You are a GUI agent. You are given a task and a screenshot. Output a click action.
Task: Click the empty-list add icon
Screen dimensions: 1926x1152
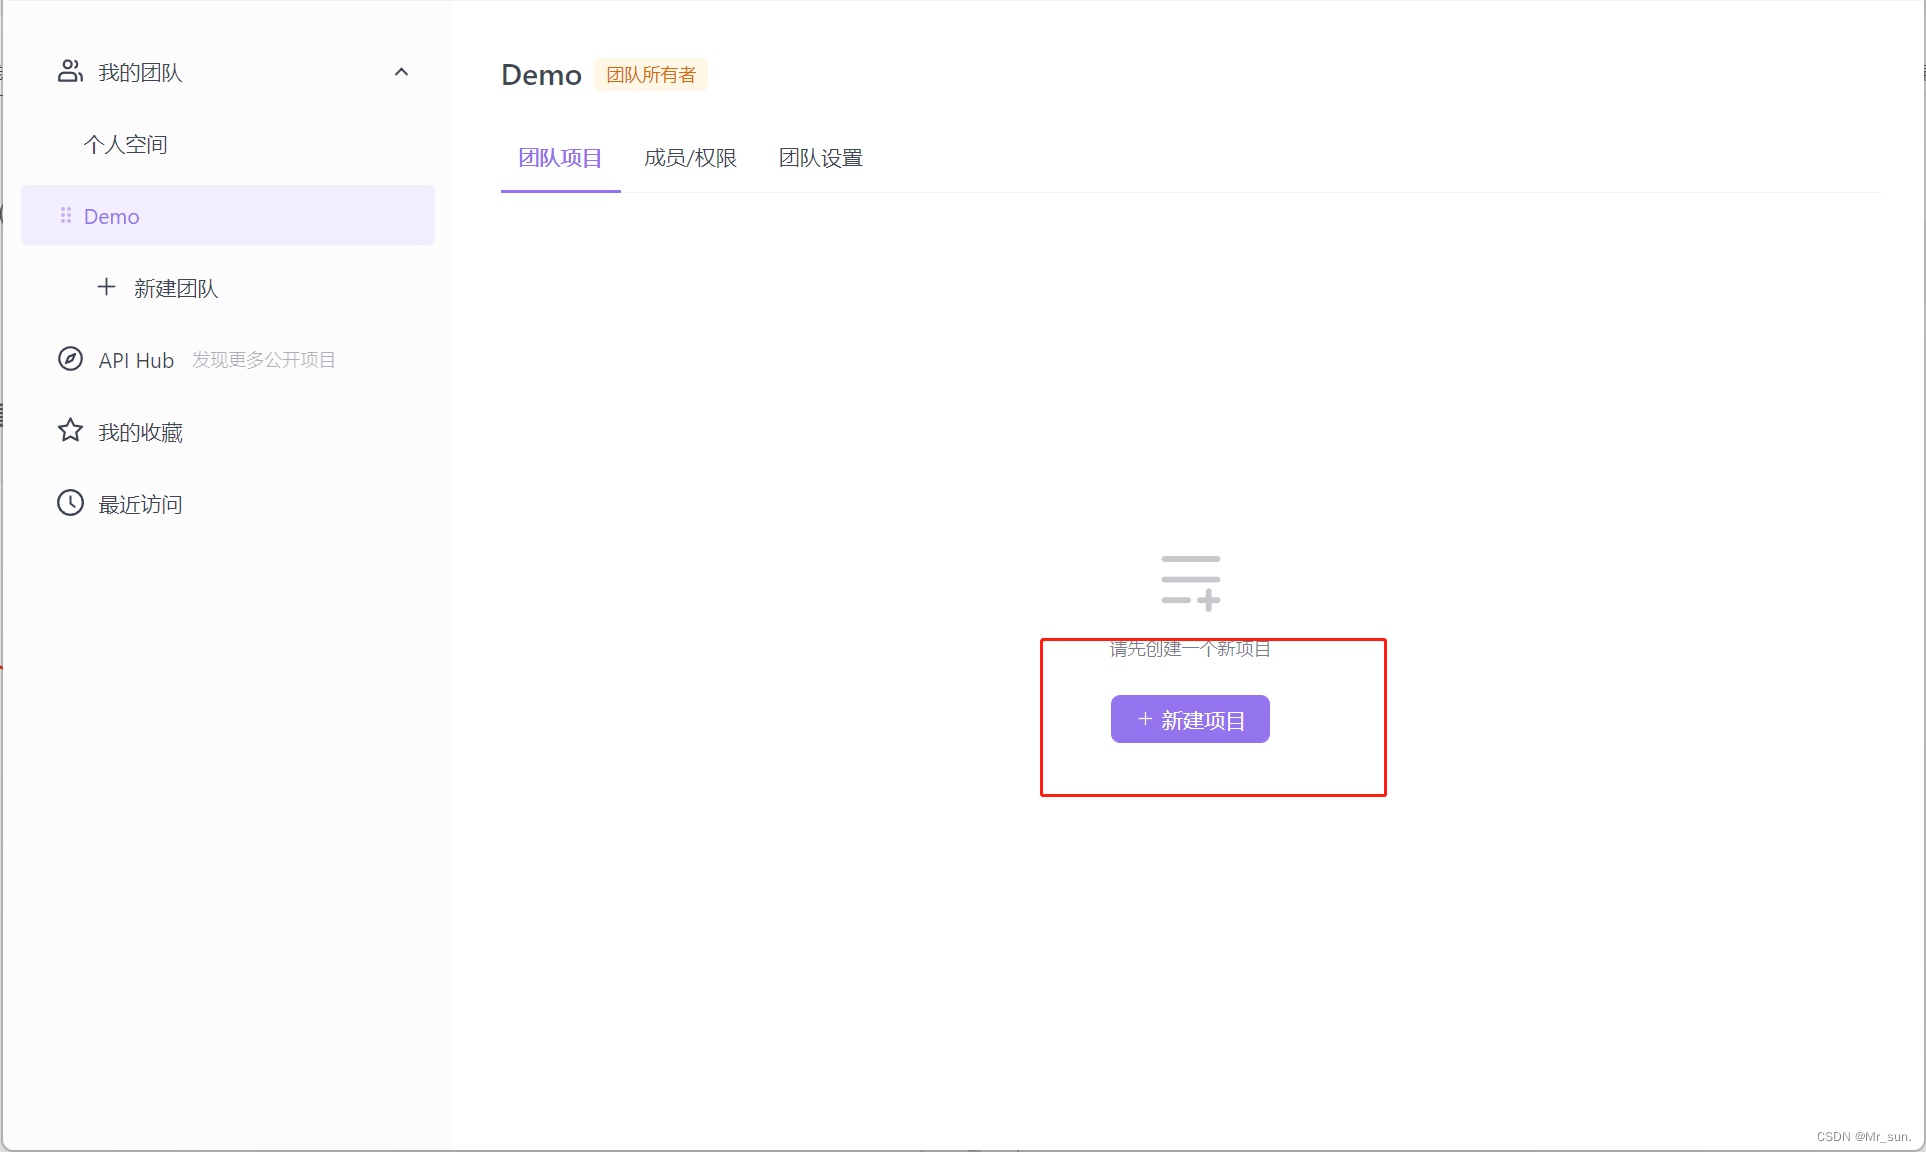1191,582
